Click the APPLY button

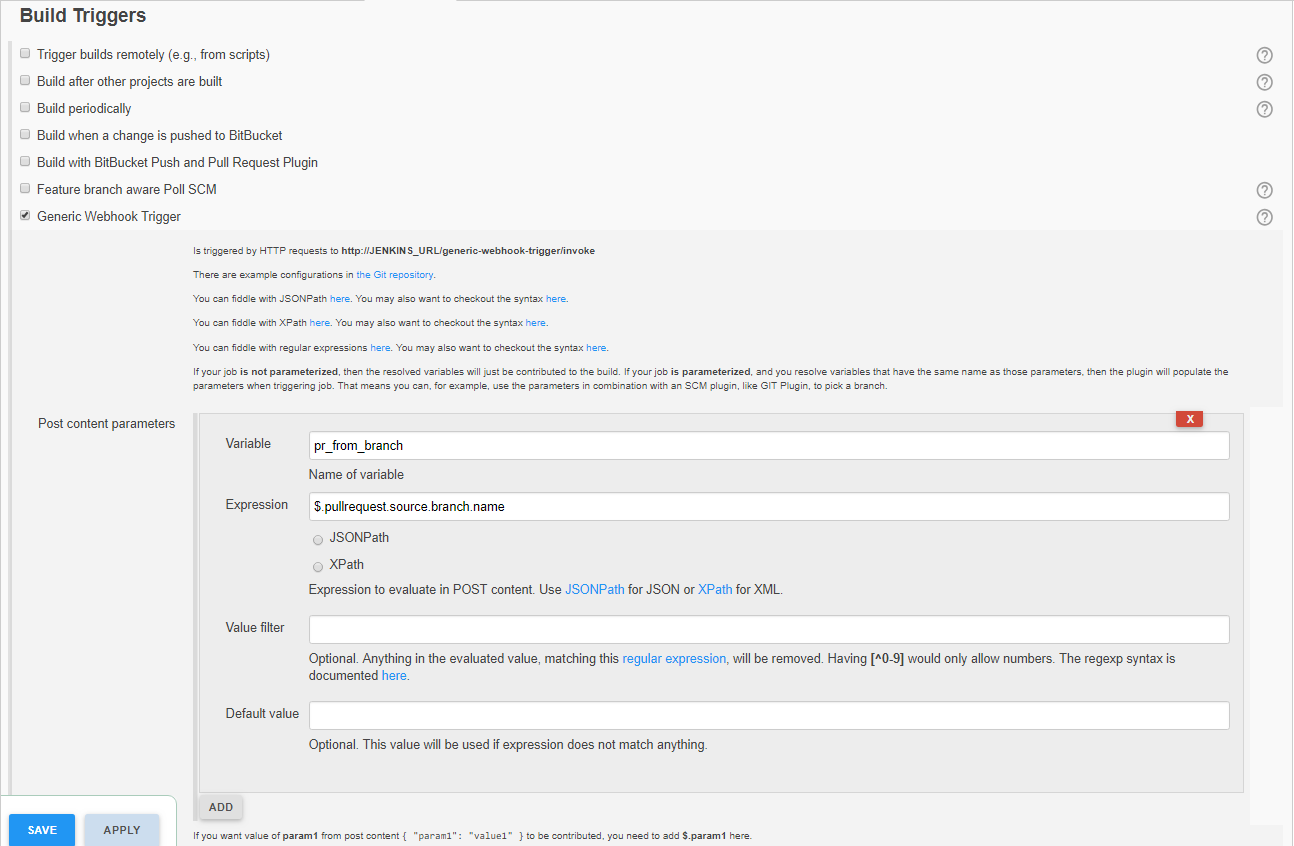(x=121, y=830)
